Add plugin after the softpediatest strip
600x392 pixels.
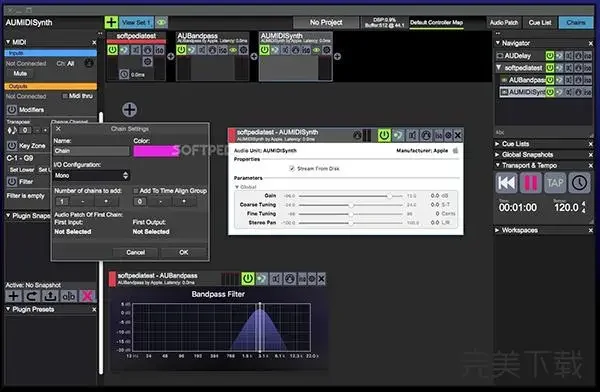point(171,56)
